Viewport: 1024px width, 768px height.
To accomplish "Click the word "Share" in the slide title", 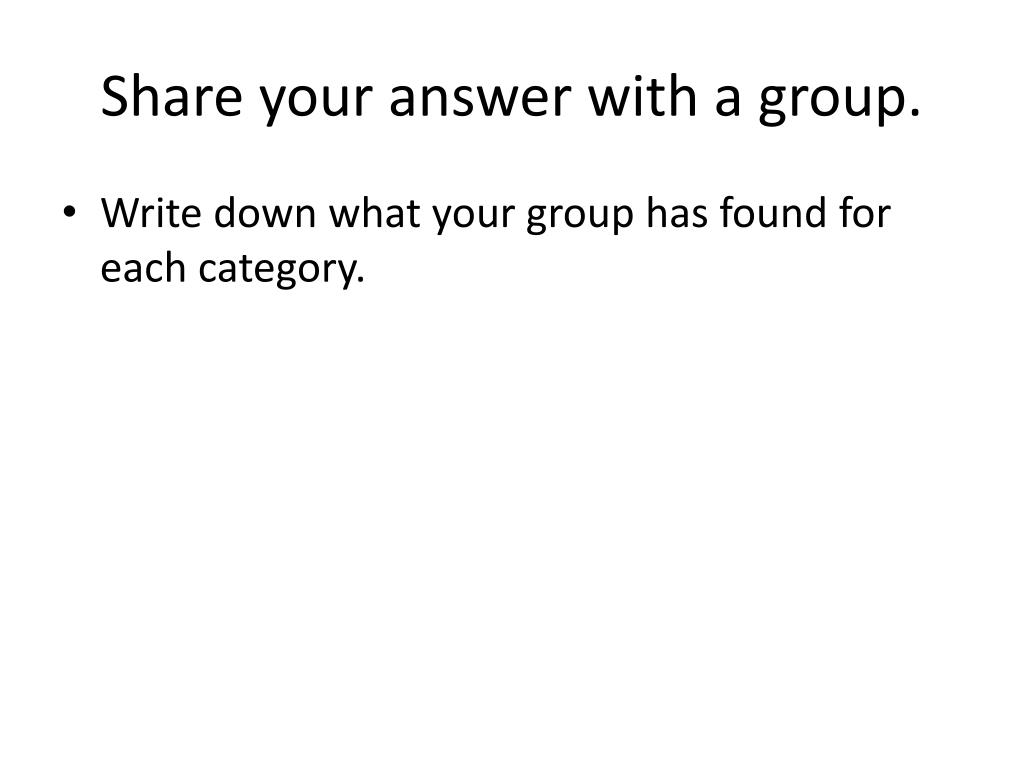I will click(172, 96).
